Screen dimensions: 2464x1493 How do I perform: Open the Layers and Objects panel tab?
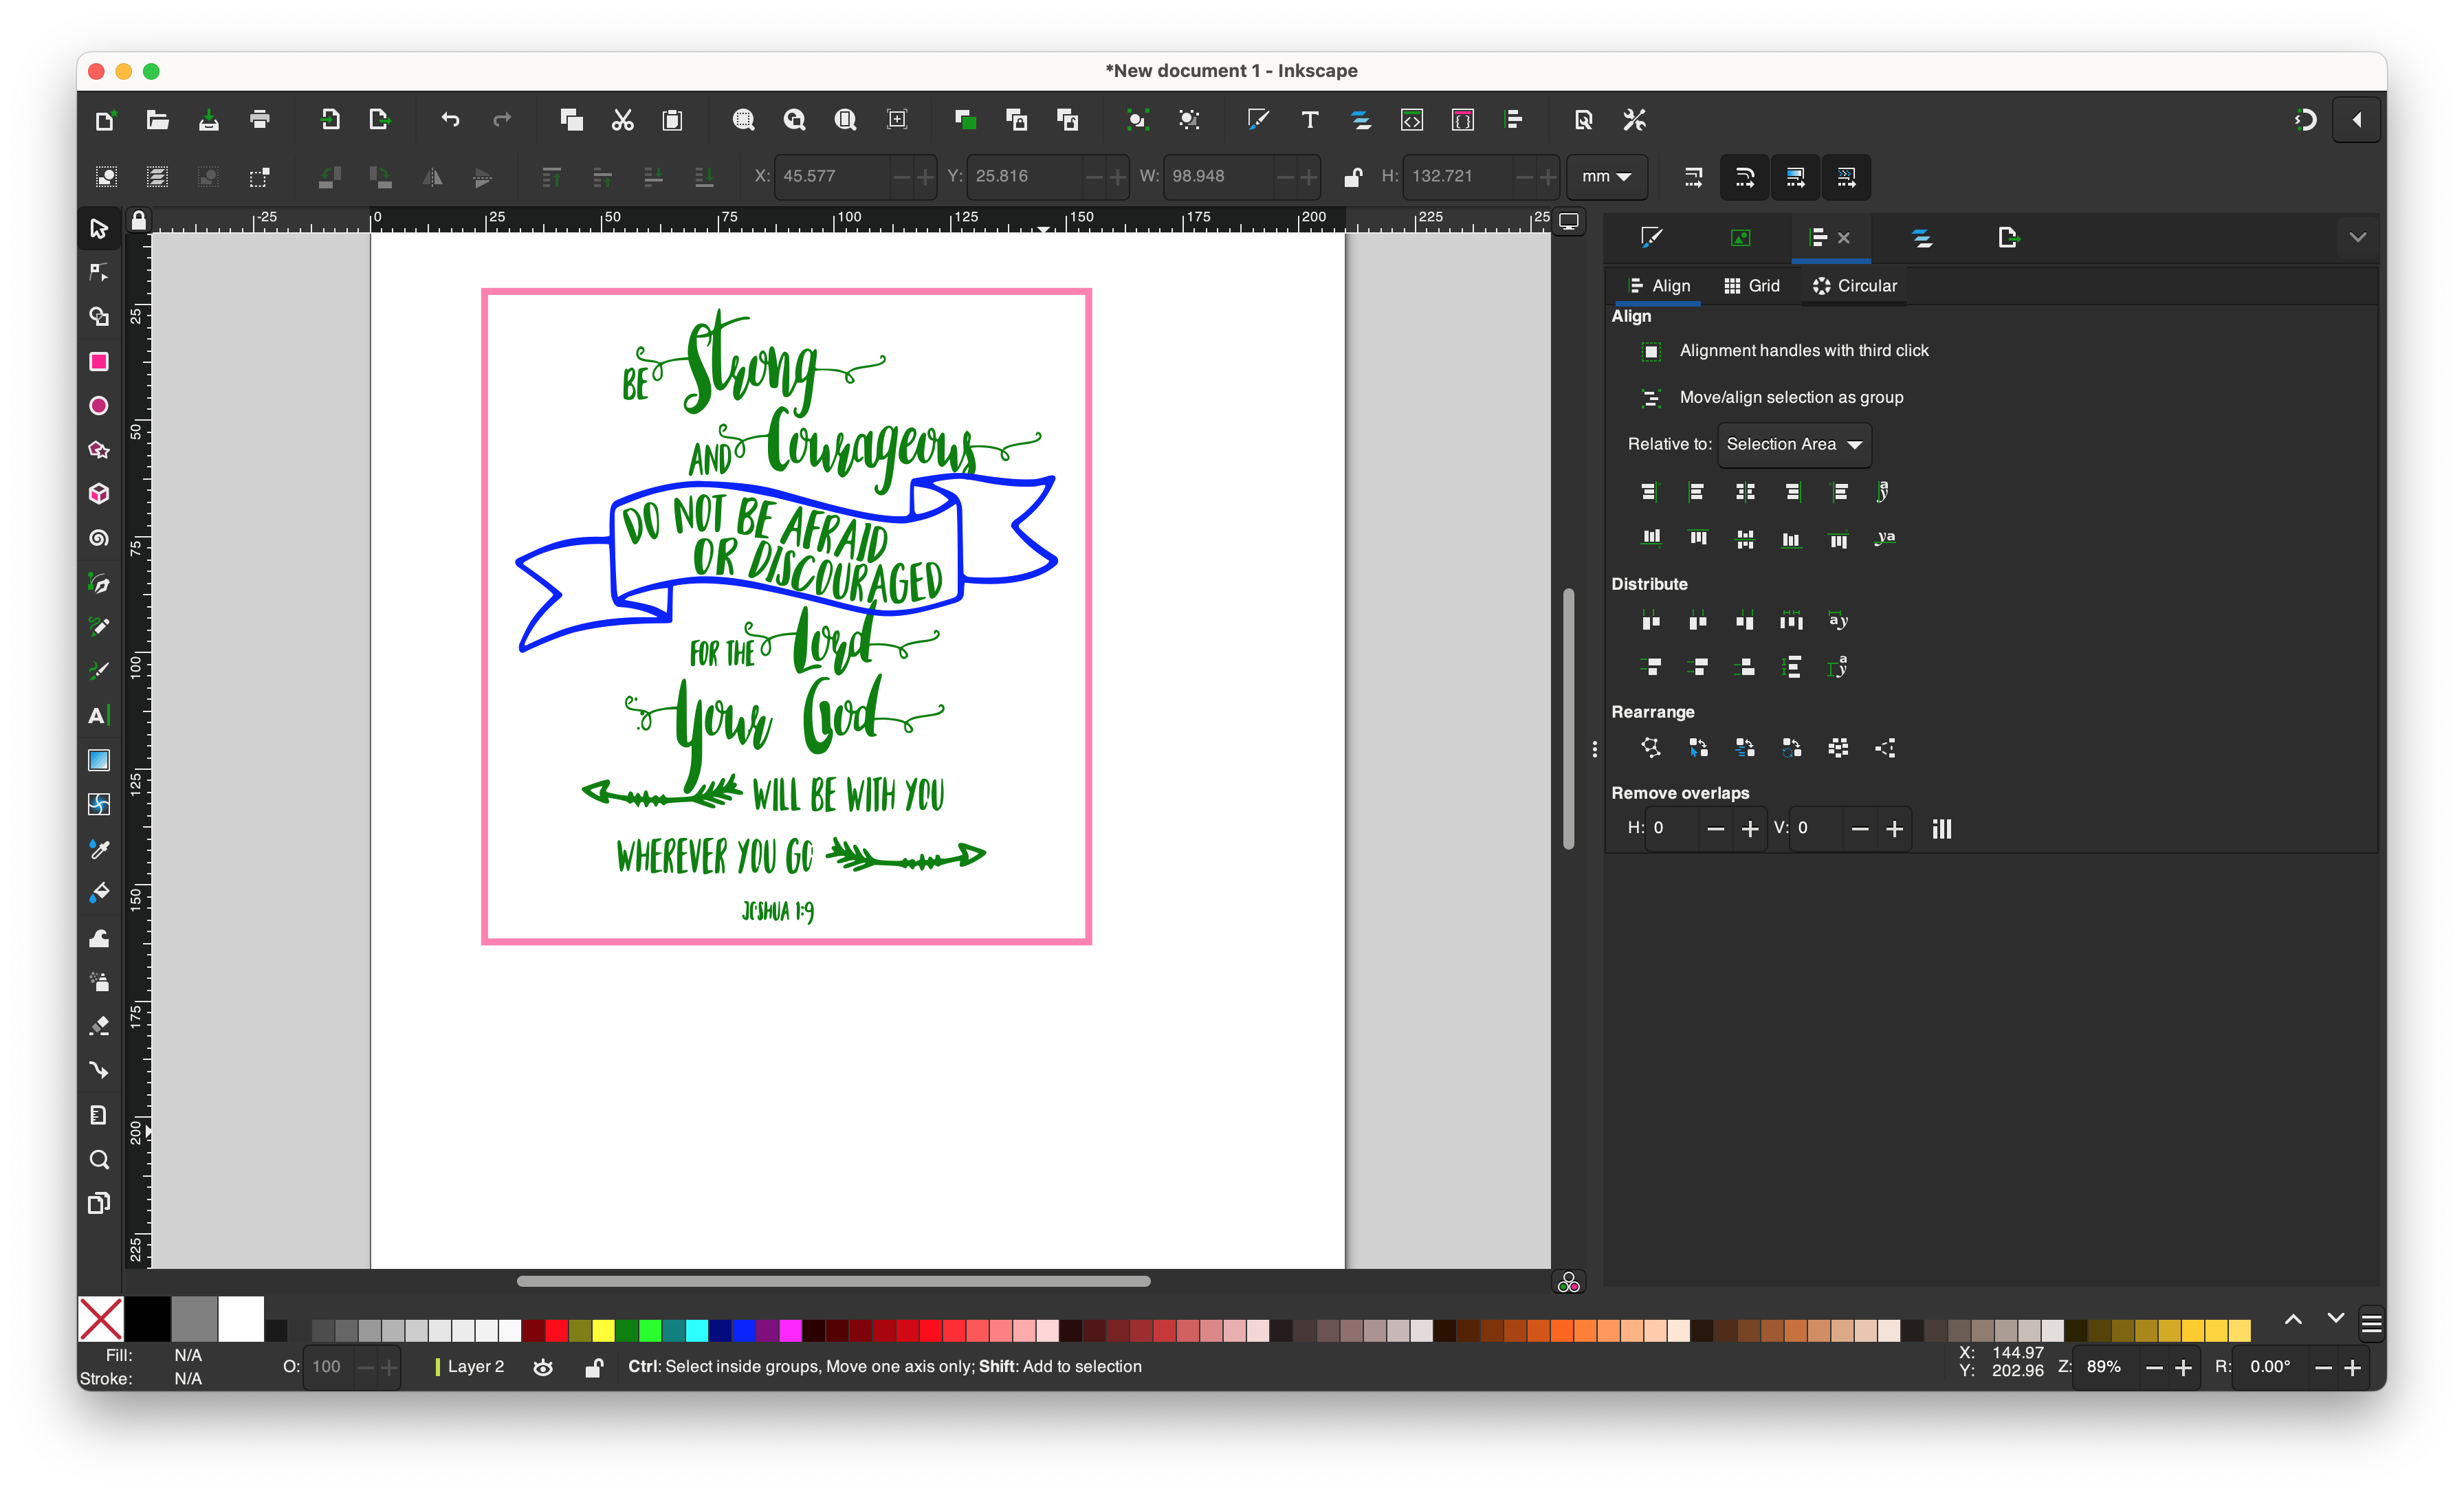click(1921, 237)
